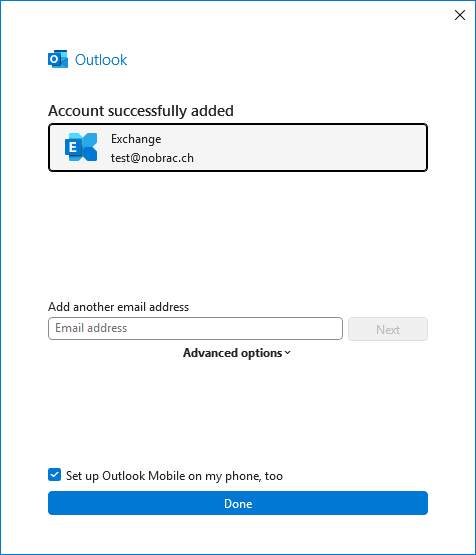Viewport: 476px width, 555px height.
Task: Uncheck Set up Outlook Mobile checkbox
Action: pyautogui.click(x=55, y=475)
